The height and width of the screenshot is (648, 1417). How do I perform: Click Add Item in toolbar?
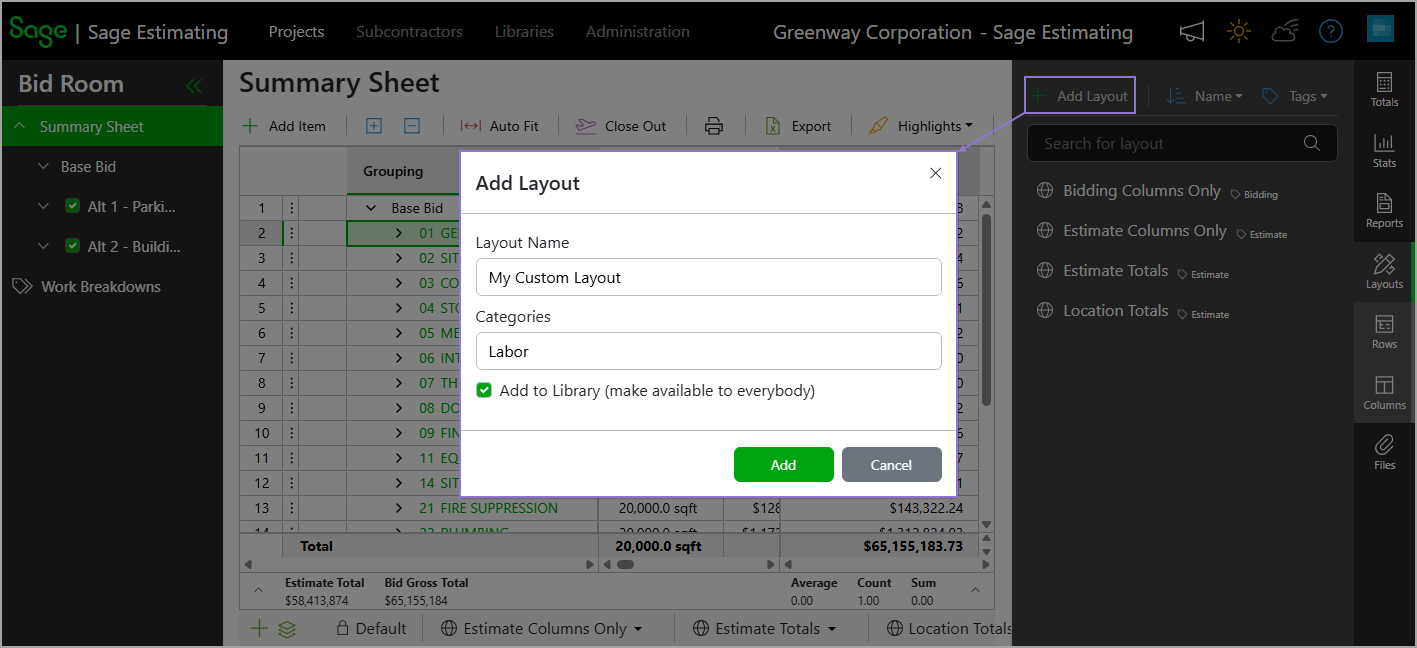tap(285, 126)
